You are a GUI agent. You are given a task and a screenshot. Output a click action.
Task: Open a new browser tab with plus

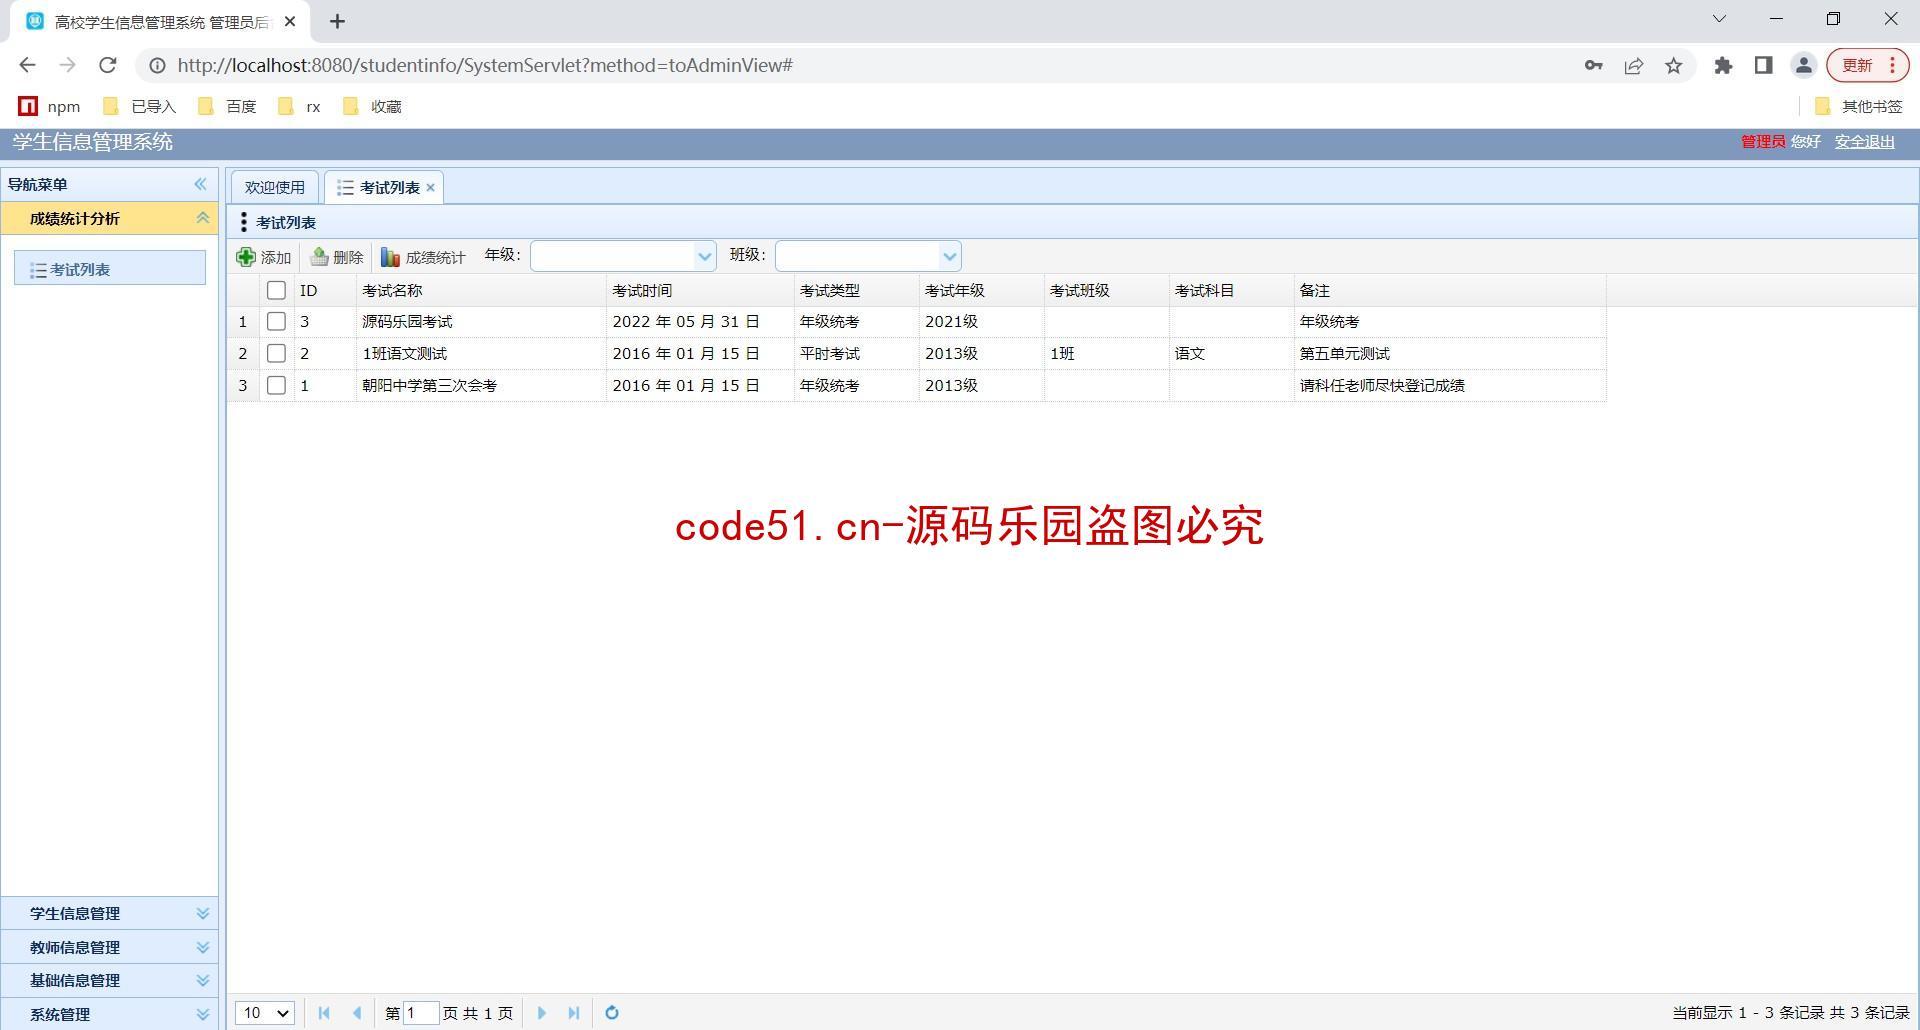coord(337,21)
